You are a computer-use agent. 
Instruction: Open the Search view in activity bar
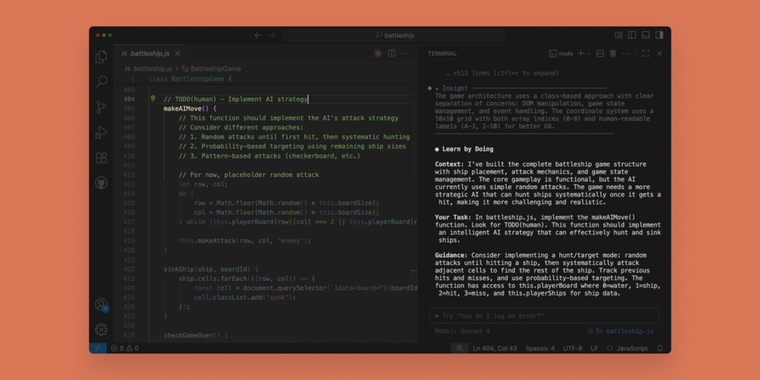tap(101, 82)
